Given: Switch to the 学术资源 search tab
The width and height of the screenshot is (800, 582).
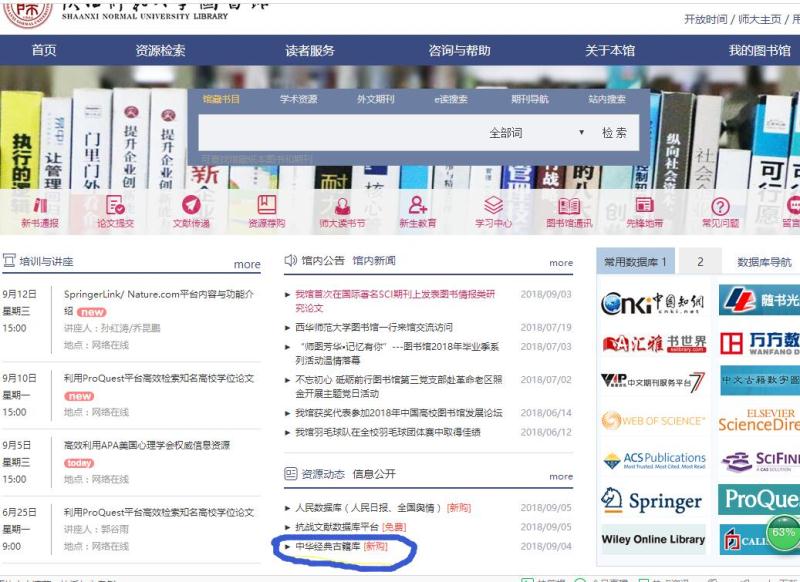Looking at the screenshot, I should coord(298,100).
